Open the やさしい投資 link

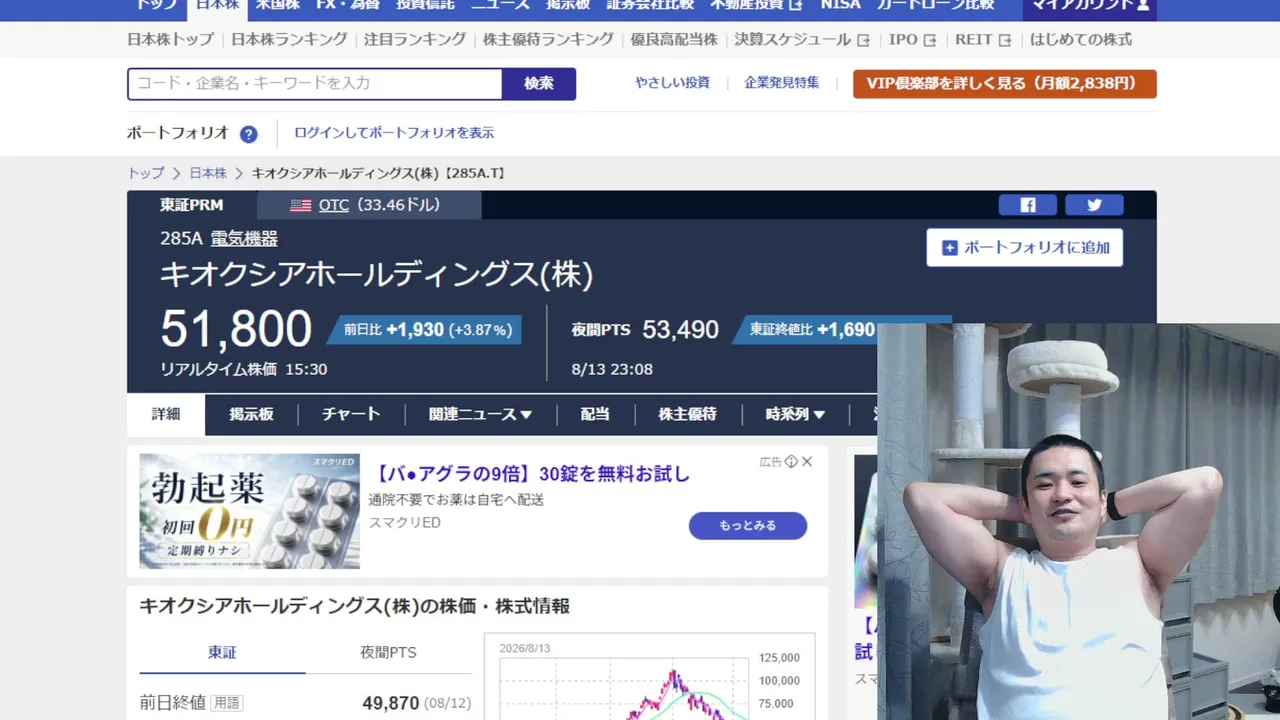coord(673,83)
